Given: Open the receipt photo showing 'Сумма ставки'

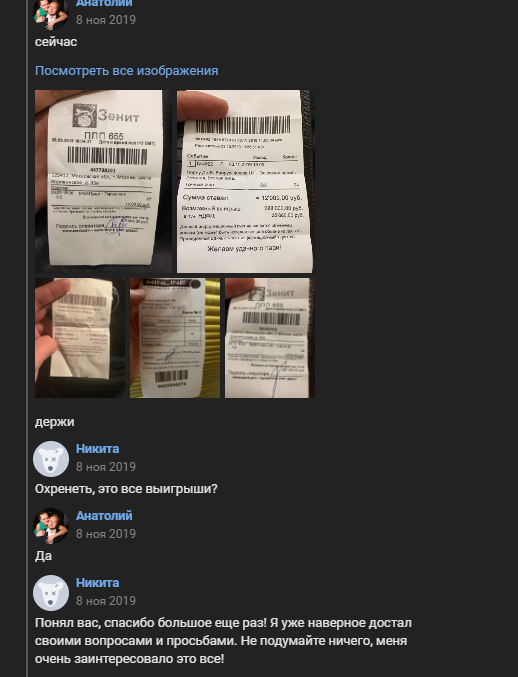Looking at the screenshot, I should (x=246, y=181).
